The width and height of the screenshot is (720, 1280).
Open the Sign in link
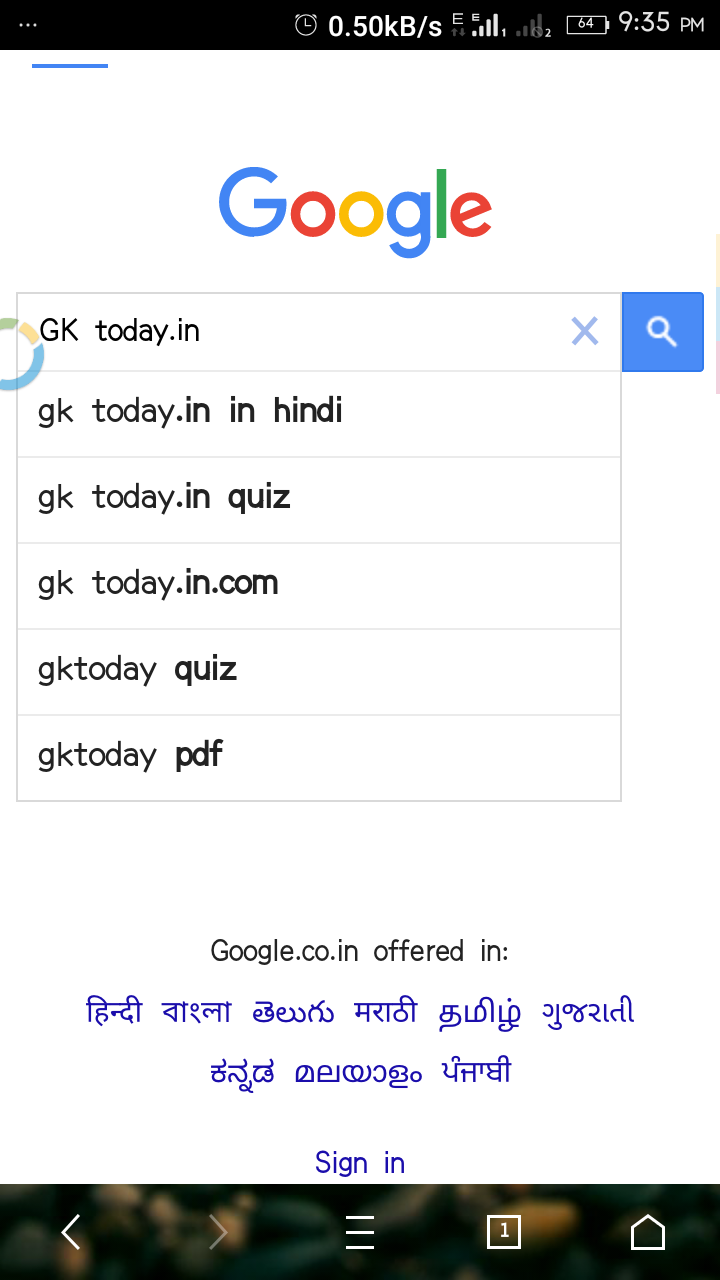(x=360, y=1162)
